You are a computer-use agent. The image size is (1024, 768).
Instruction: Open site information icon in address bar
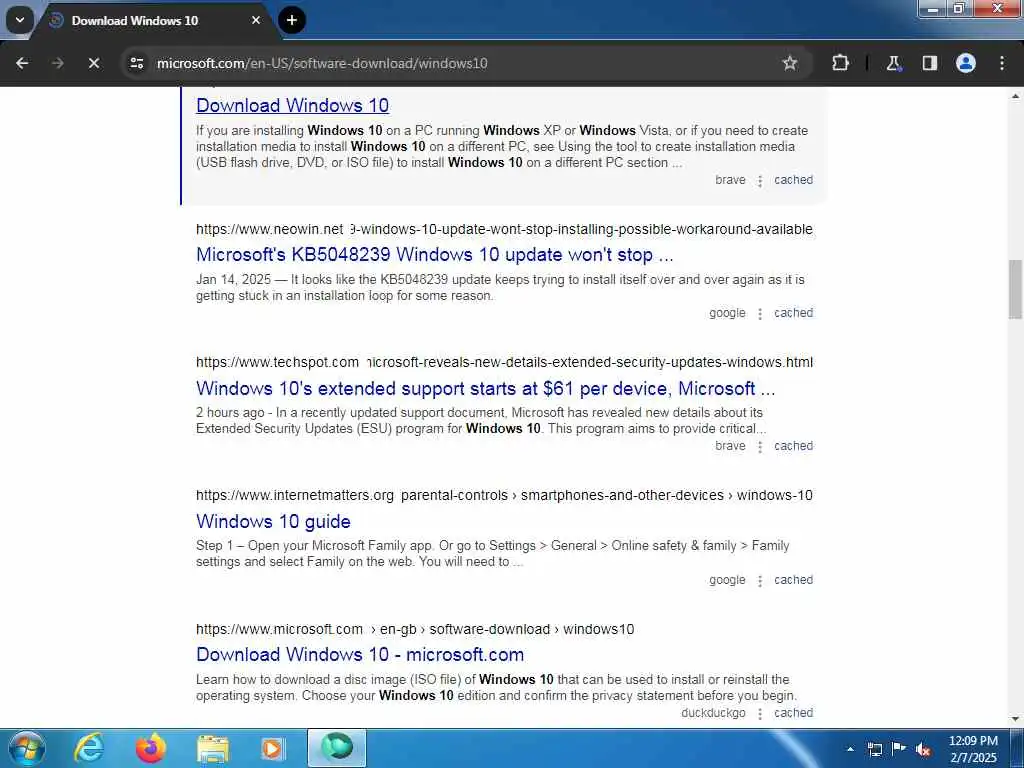pos(136,63)
